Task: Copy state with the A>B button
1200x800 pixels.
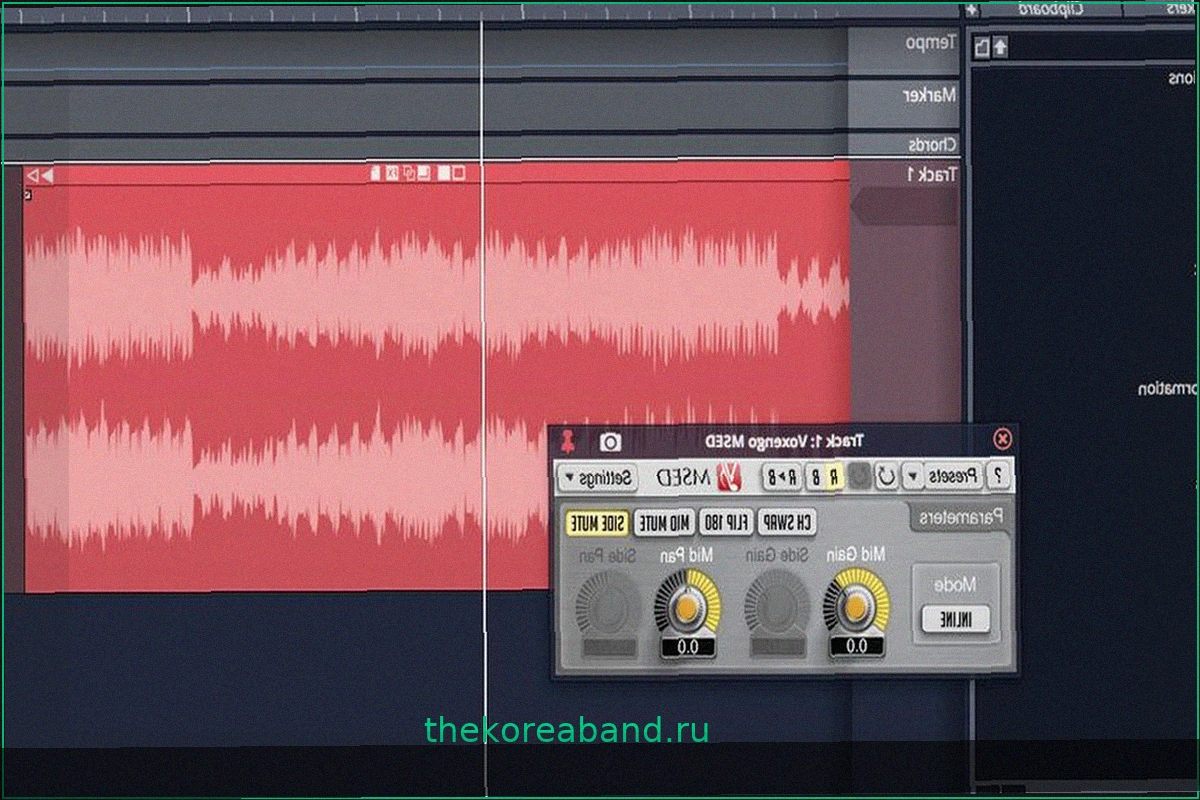Action: (783, 477)
